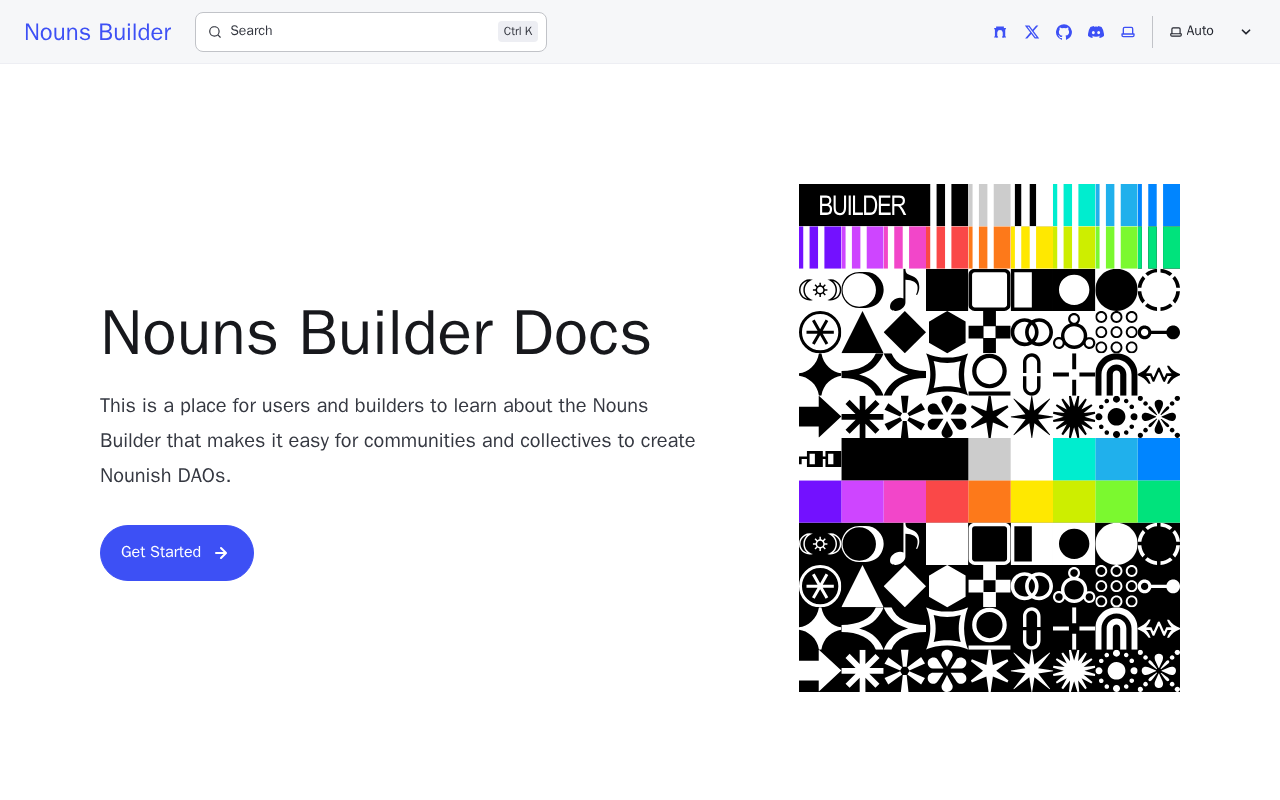
Task: Open the Auto theme selector
Action: [1211, 32]
